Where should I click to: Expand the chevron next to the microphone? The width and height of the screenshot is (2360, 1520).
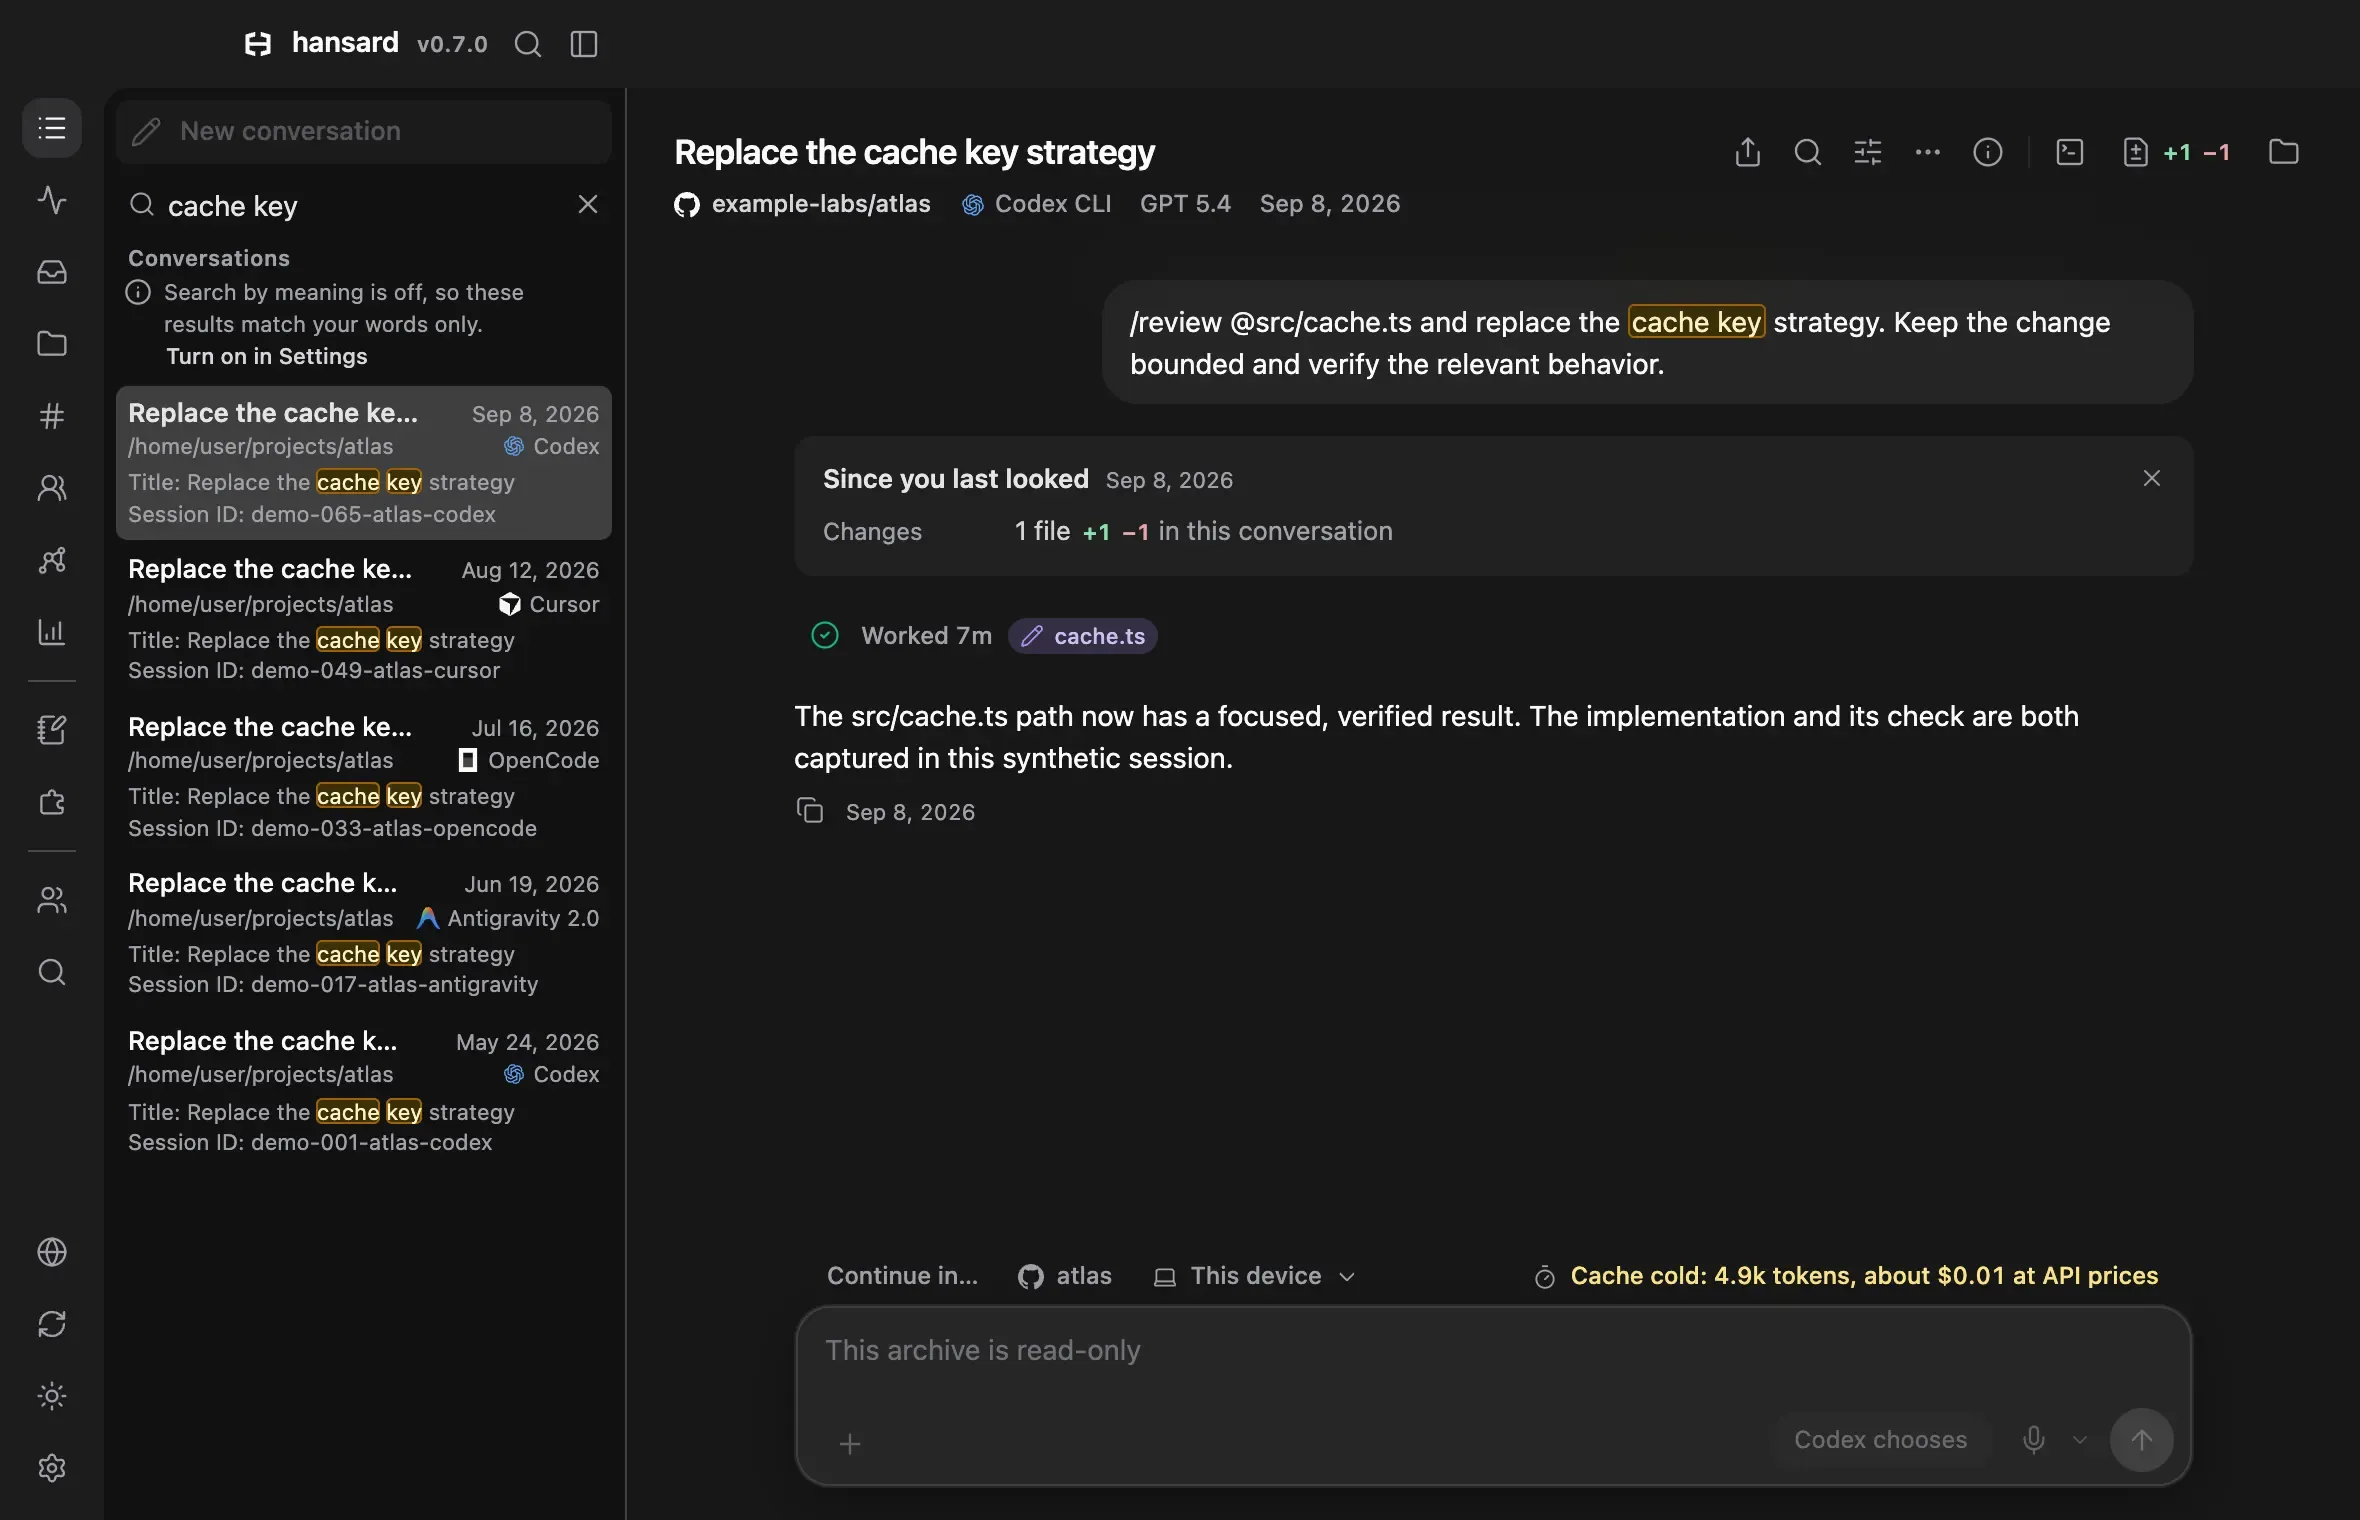click(x=2080, y=1440)
